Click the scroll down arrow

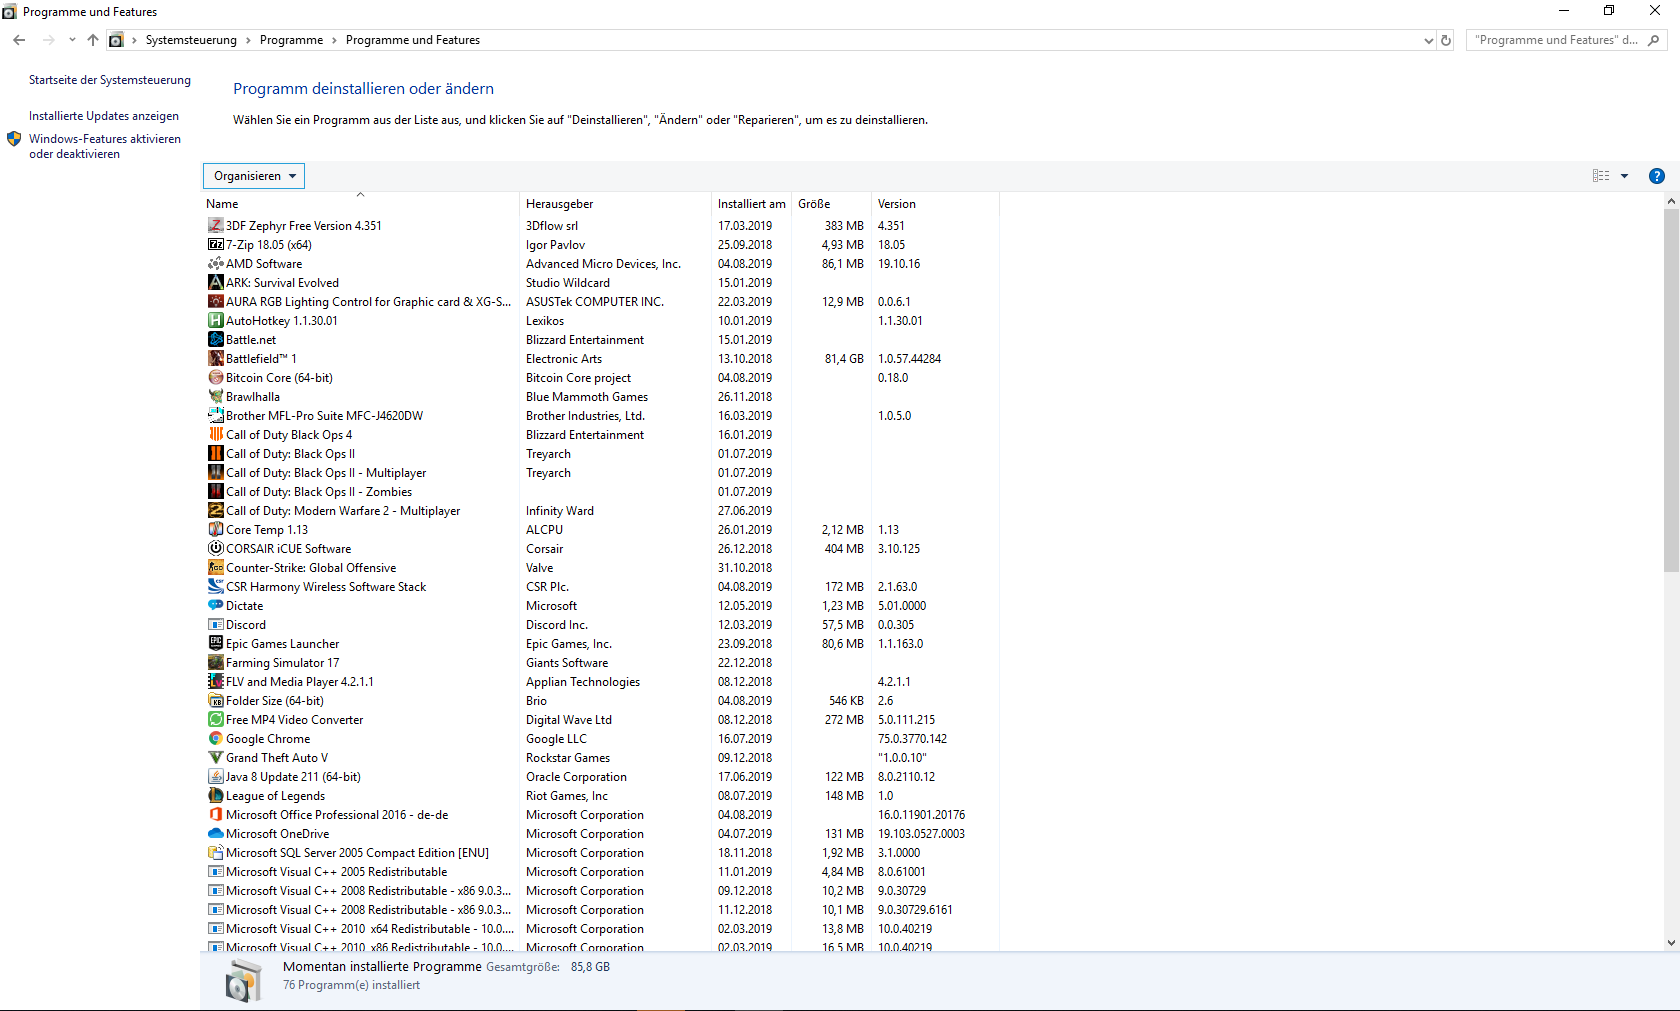tap(1671, 942)
